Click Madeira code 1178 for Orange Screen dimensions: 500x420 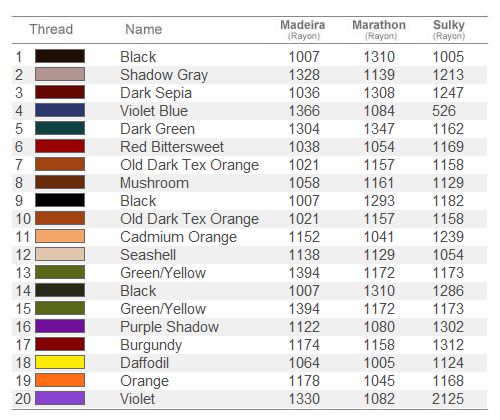pyautogui.click(x=304, y=381)
